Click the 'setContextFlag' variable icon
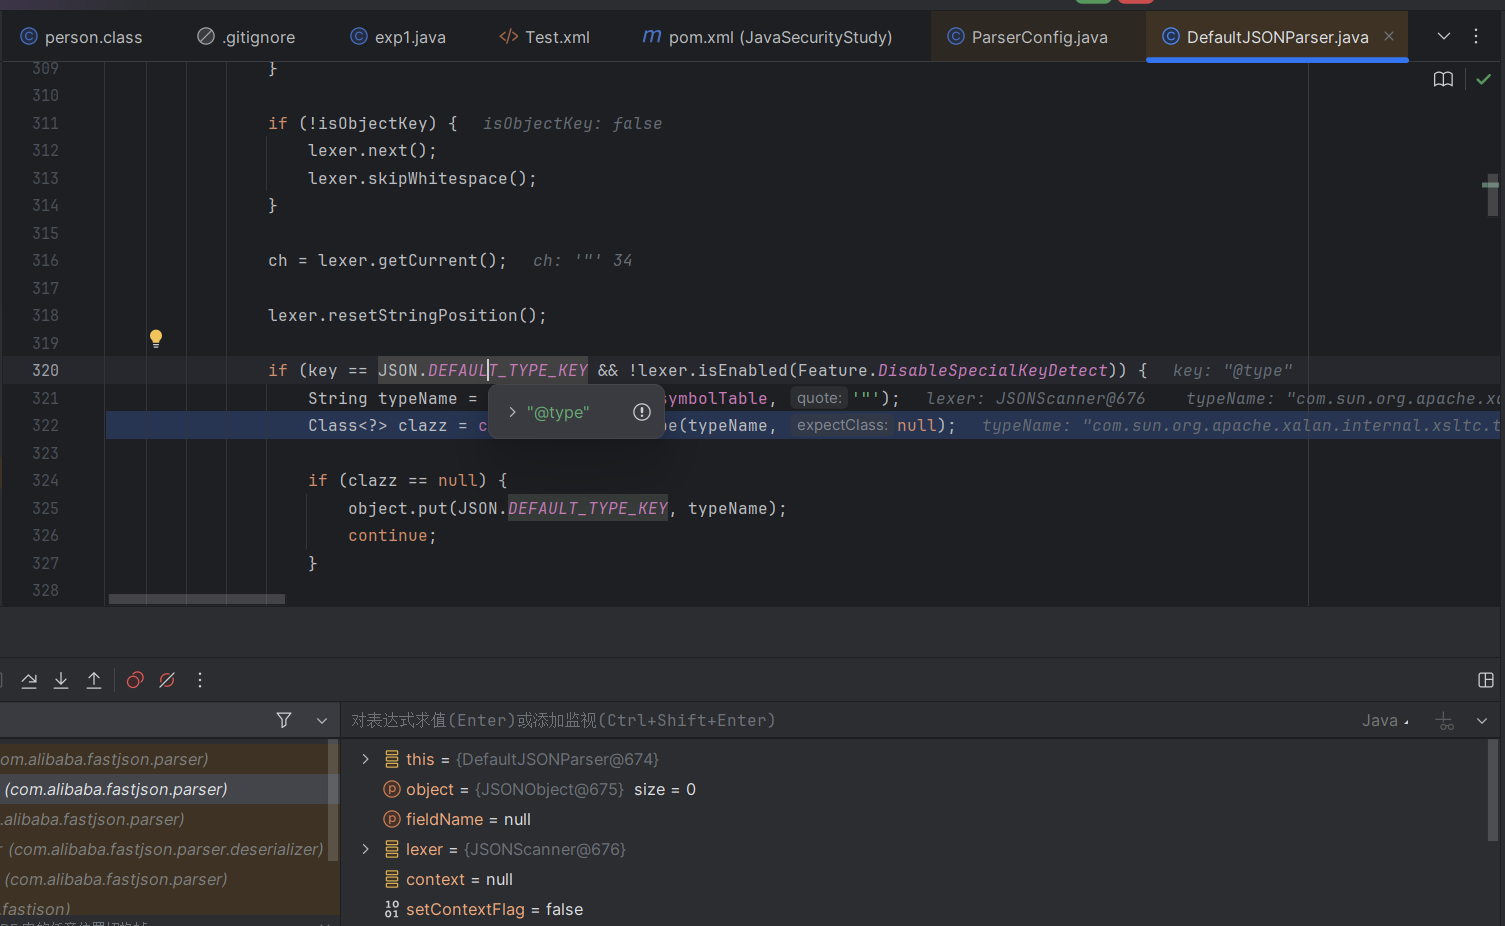Viewport: 1505px width, 926px height. pos(392,909)
